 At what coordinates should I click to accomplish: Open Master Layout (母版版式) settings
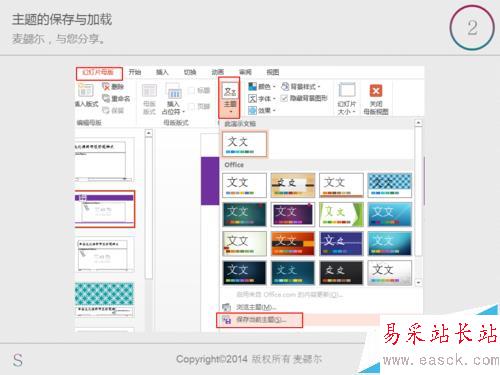pos(149,99)
